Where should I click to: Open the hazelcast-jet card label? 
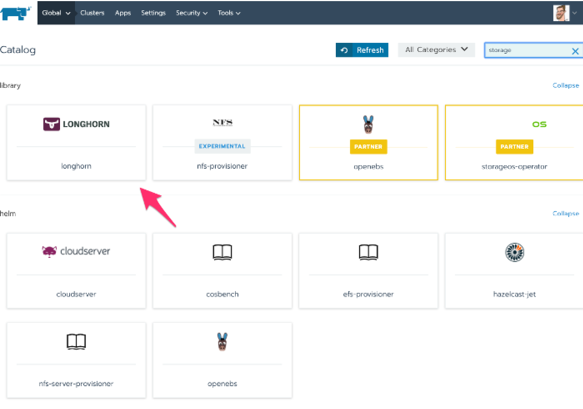514,294
